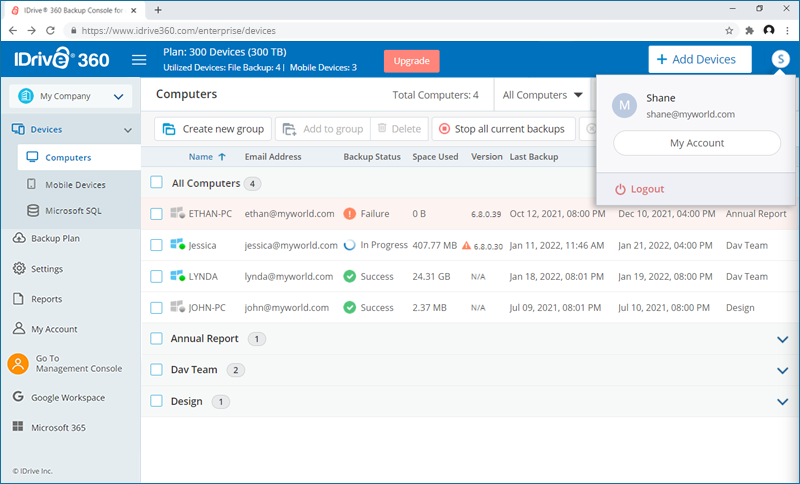This screenshot has width=800, height=484.
Task: Click the Reports document icon
Action: tap(18, 298)
